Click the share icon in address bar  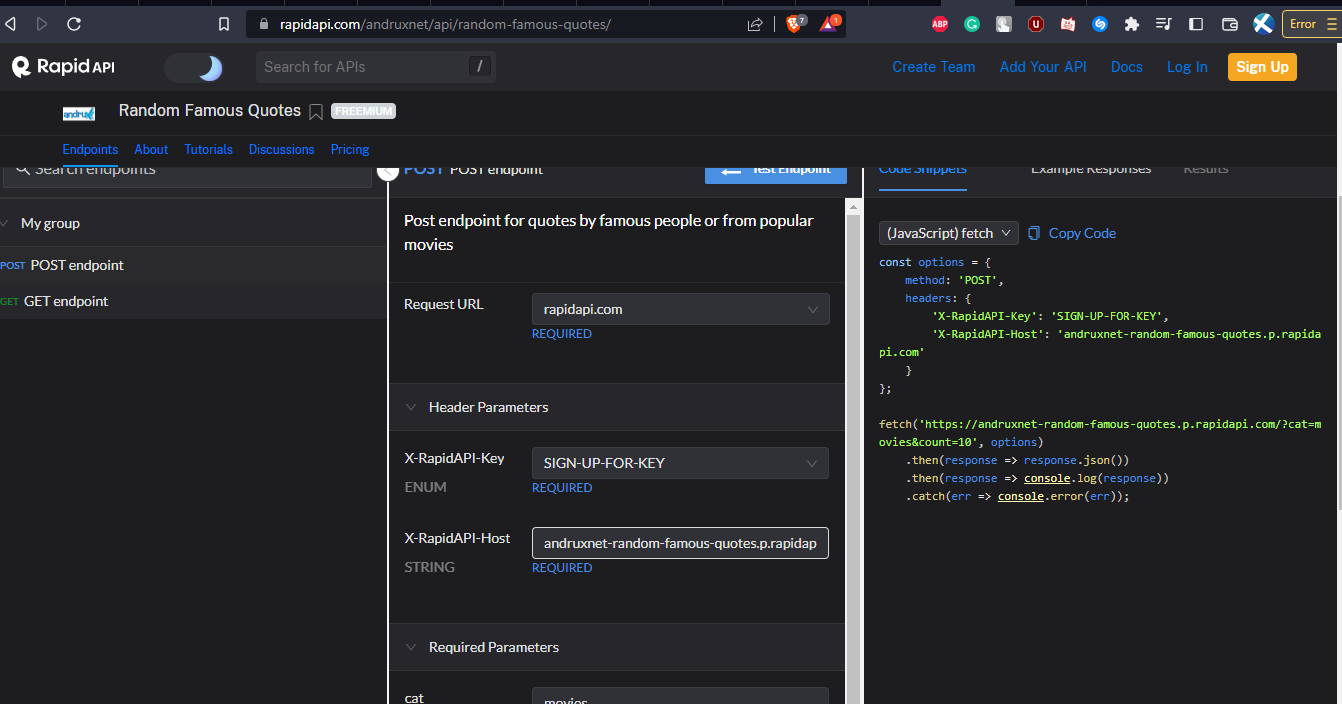point(755,24)
